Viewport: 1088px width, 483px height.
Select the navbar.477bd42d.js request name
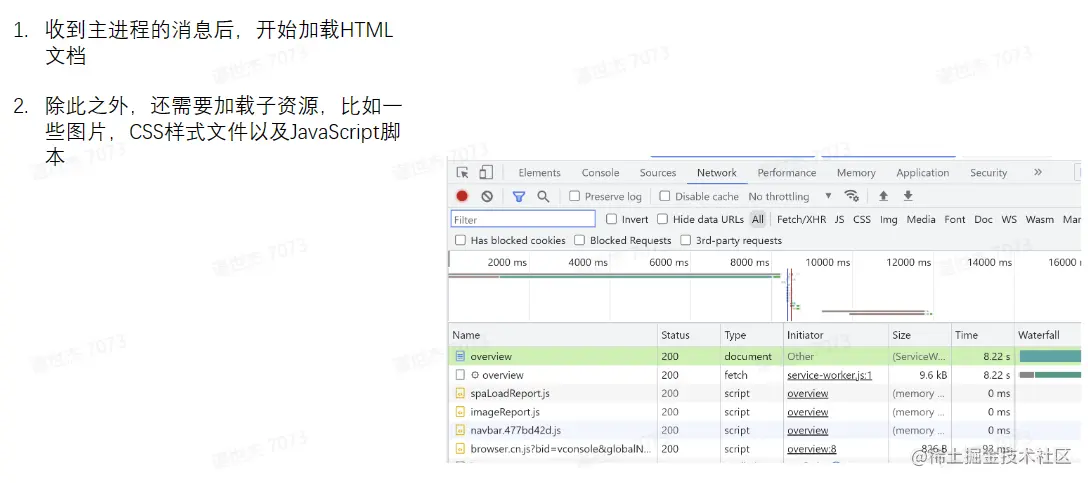pyautogui.click(x=516, y=430)
